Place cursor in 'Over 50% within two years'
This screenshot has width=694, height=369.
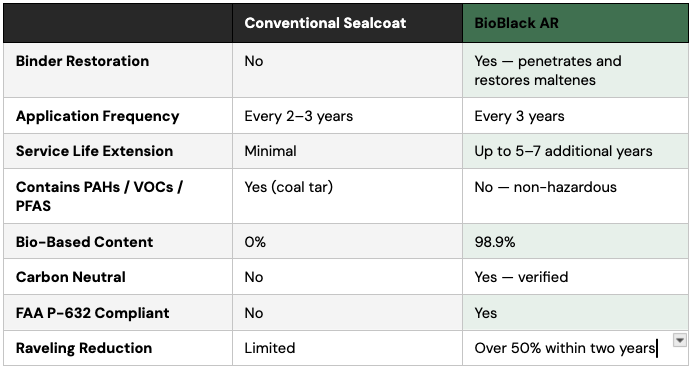(564, 348)
